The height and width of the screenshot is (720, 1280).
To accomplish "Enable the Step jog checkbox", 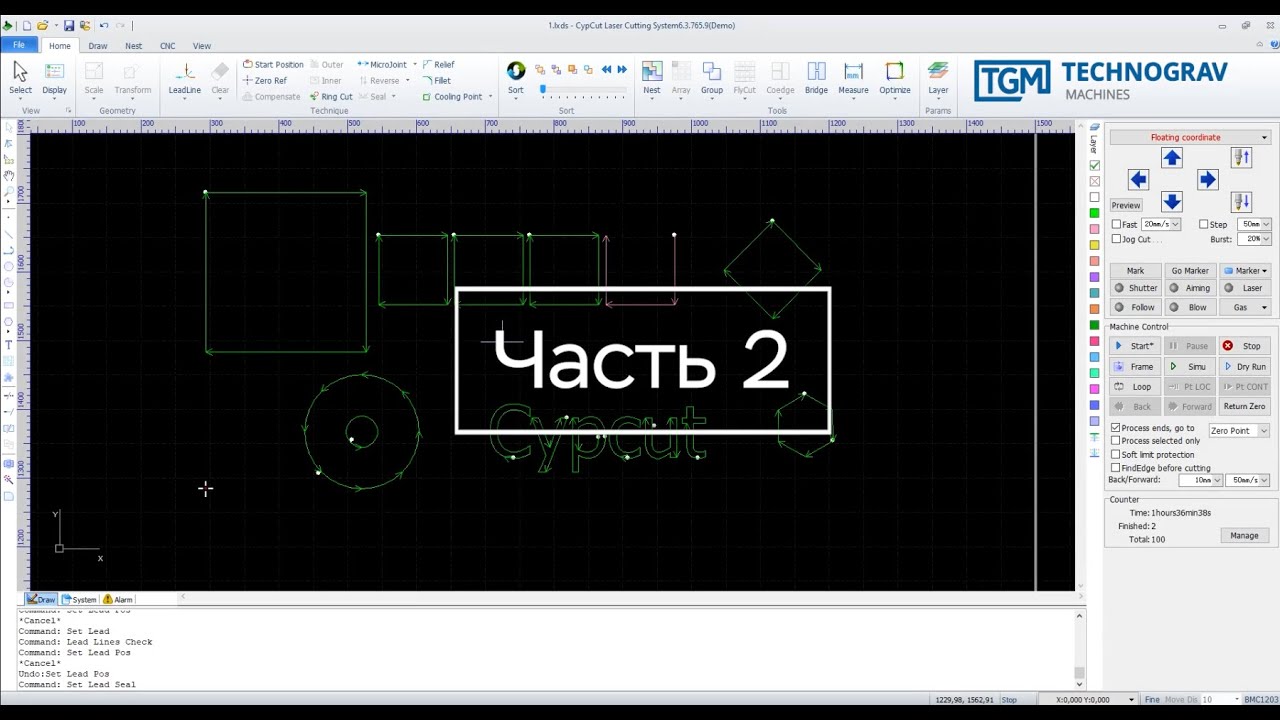I will 1204,225.
